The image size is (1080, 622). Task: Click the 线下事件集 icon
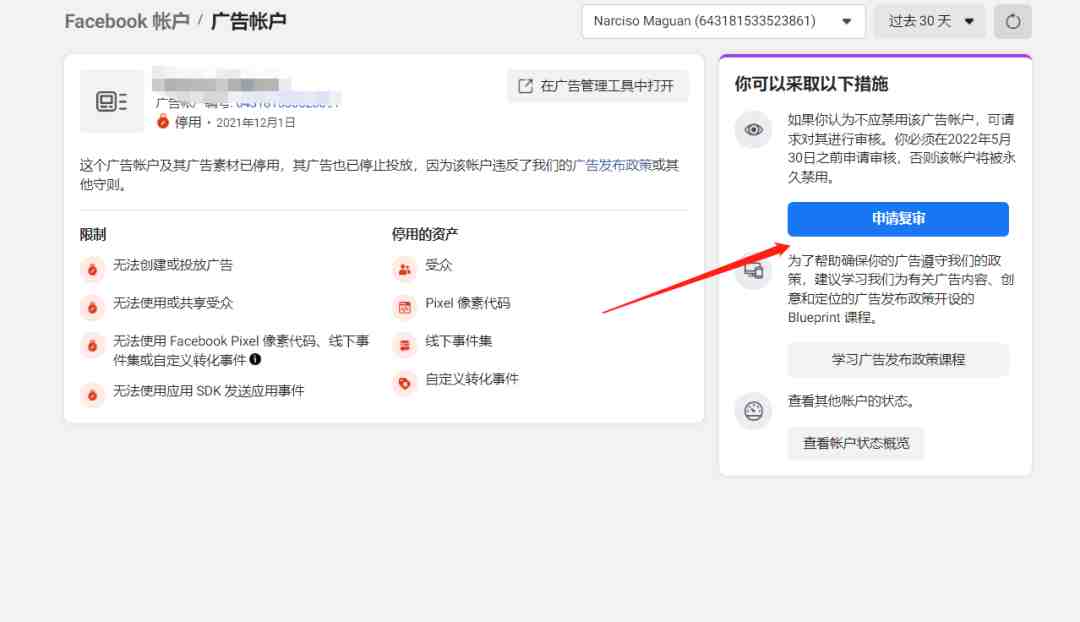point(404,345)
